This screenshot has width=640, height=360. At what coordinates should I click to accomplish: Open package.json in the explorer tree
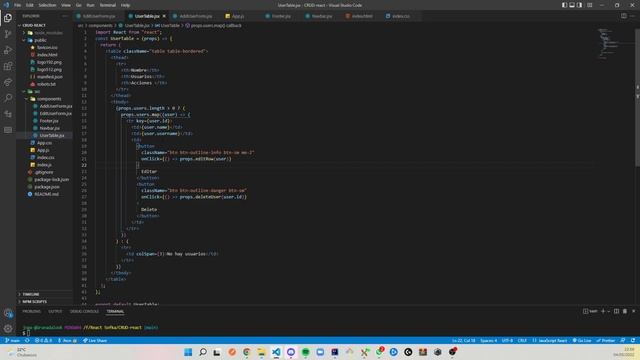click(47, 187)
